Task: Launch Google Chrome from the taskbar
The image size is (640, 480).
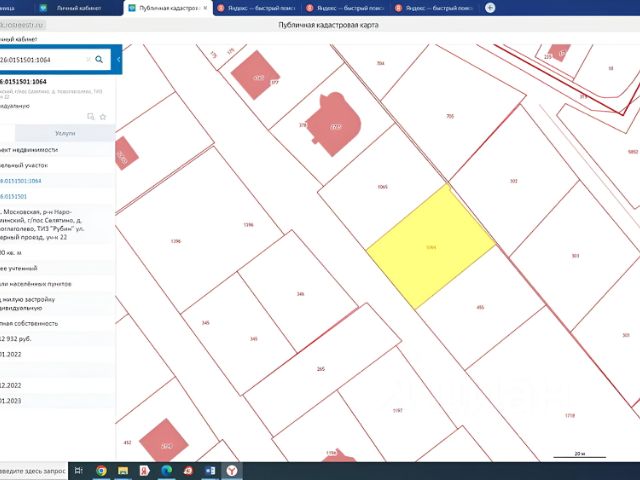Action: (x=101, y=471)
